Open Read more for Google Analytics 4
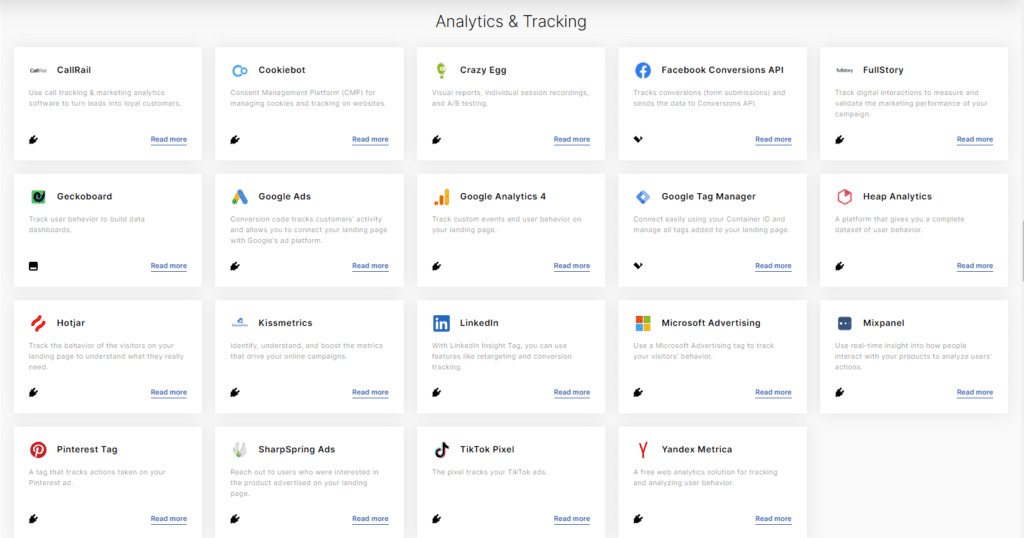This screenshot has width=1024, height=538. point(571,266)
